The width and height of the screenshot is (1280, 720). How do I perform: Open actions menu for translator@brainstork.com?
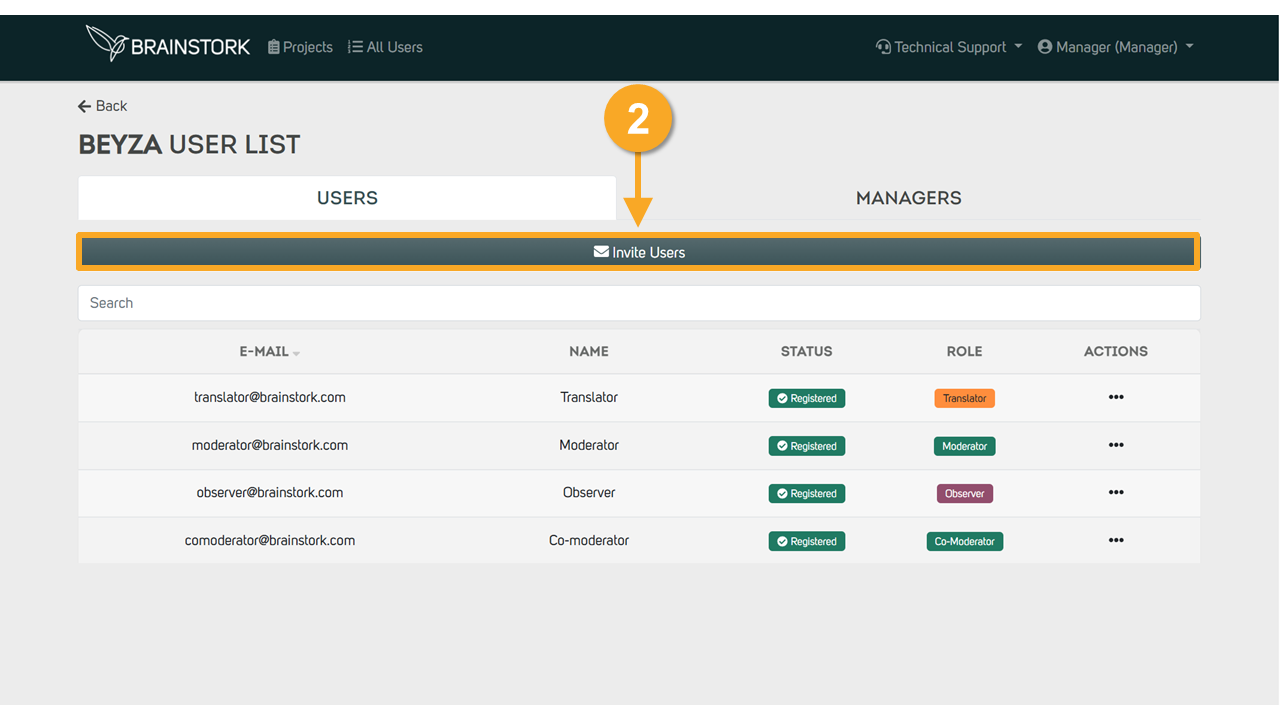tap(1116, 397)
